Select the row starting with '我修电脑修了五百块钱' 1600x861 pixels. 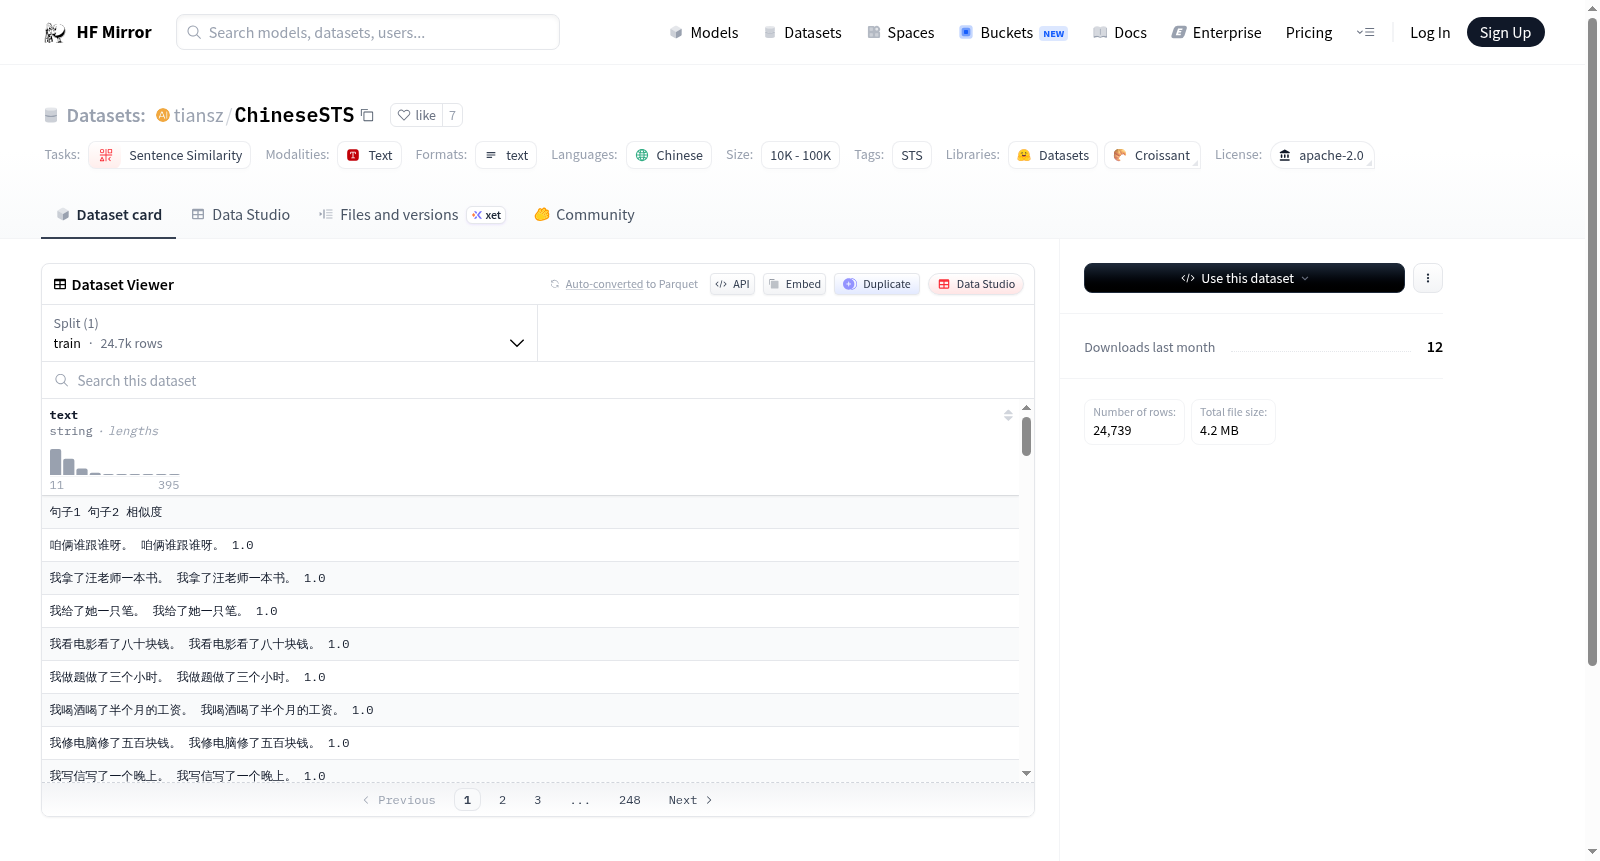click(530, 743)
